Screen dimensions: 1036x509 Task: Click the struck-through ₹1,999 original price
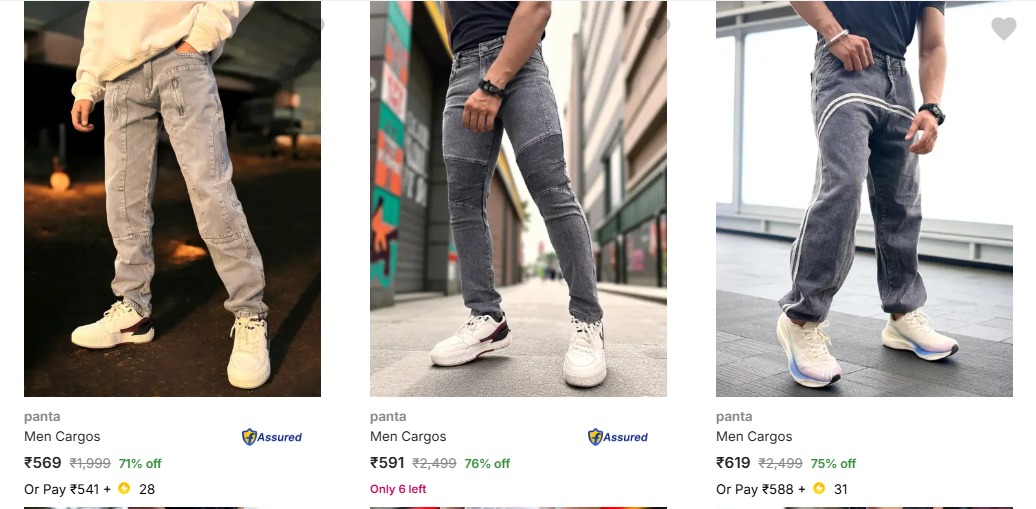(90, 463)
